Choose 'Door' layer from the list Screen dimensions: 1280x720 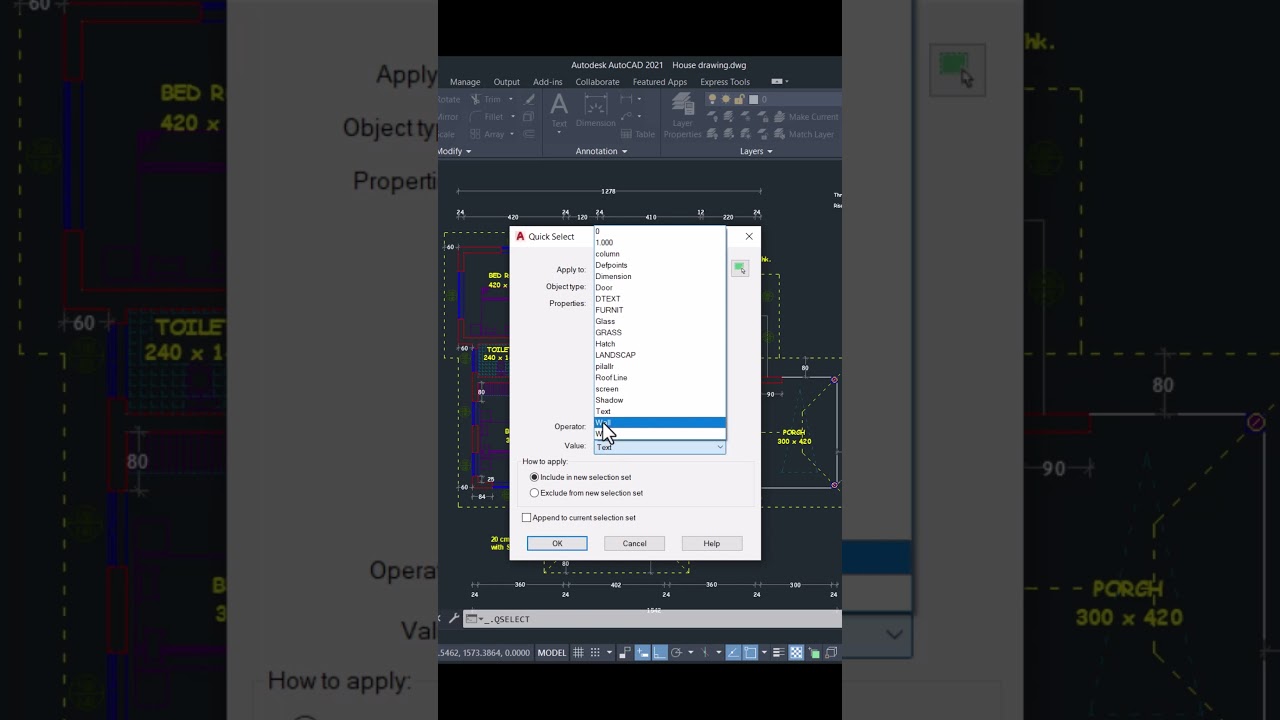click(x=659, y=288)
